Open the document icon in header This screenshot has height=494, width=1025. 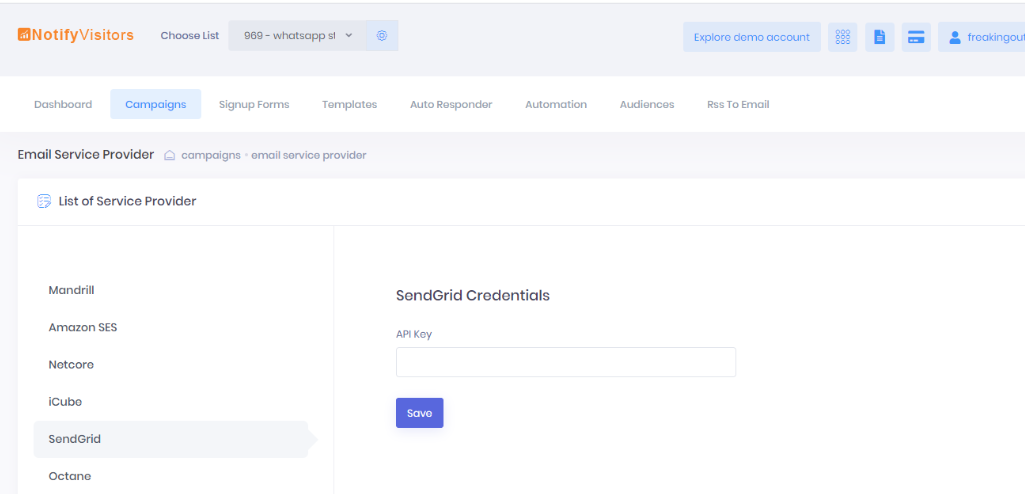880,37
